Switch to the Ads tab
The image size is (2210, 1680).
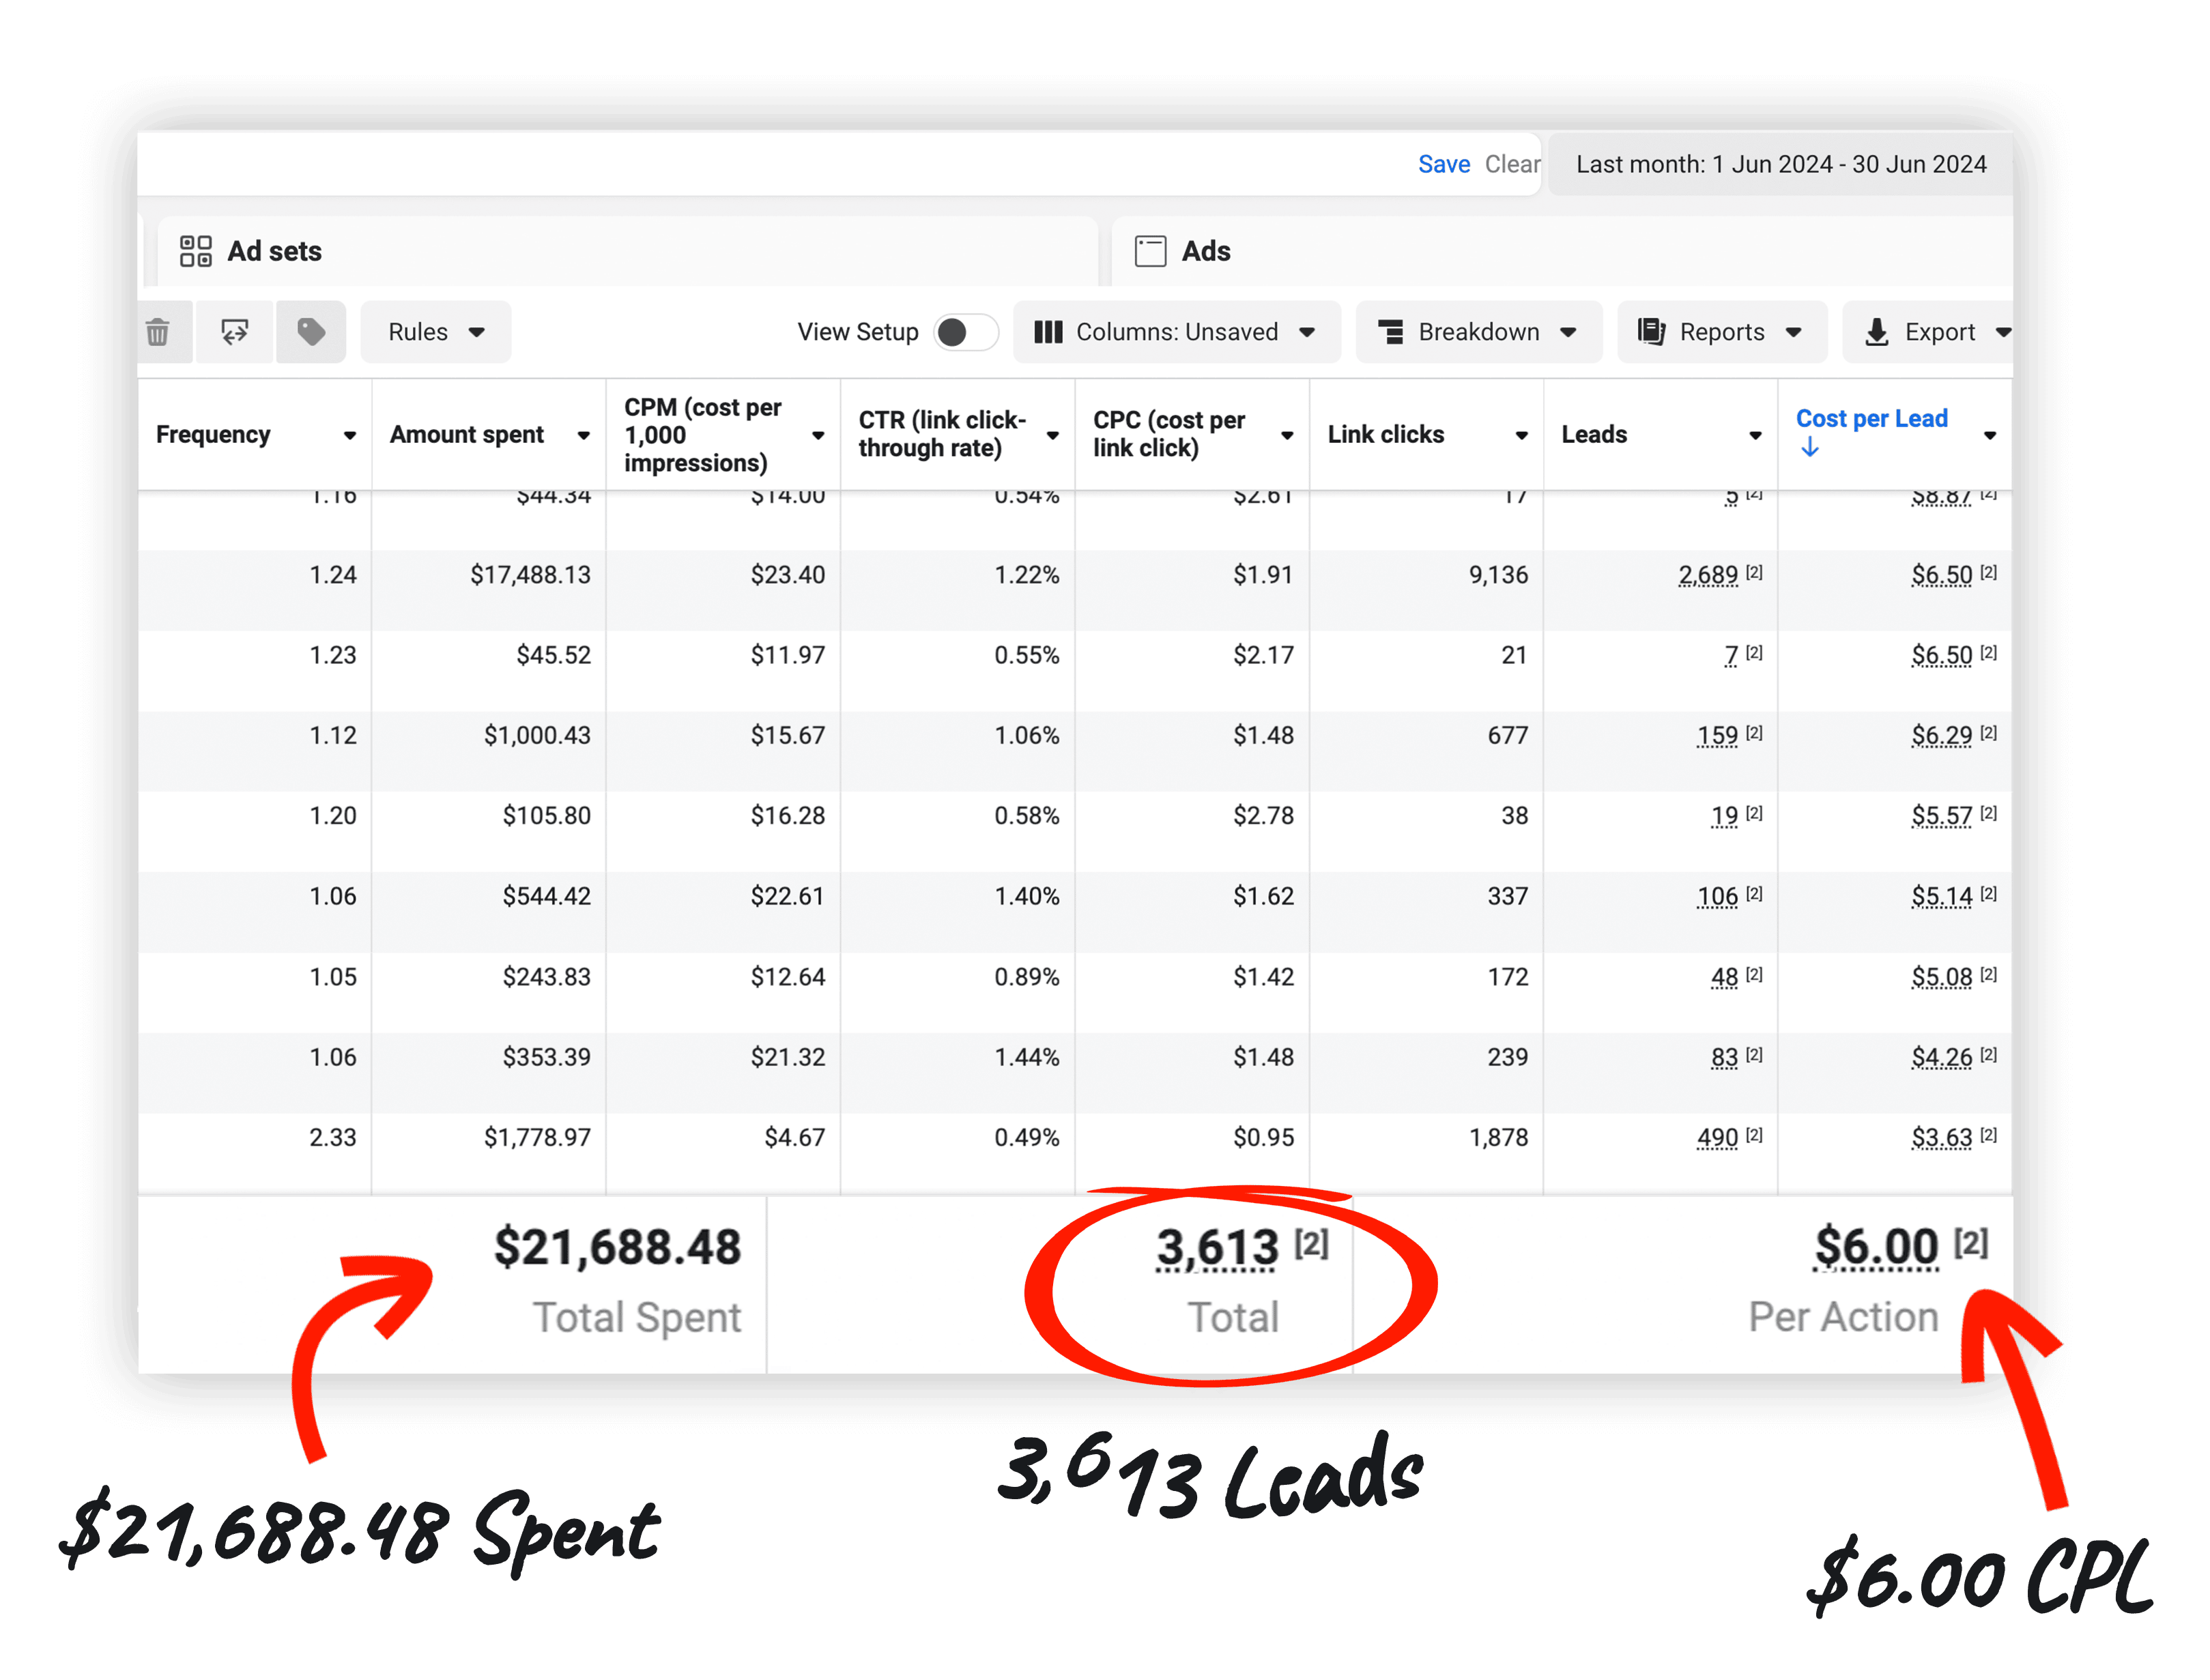1205,251
